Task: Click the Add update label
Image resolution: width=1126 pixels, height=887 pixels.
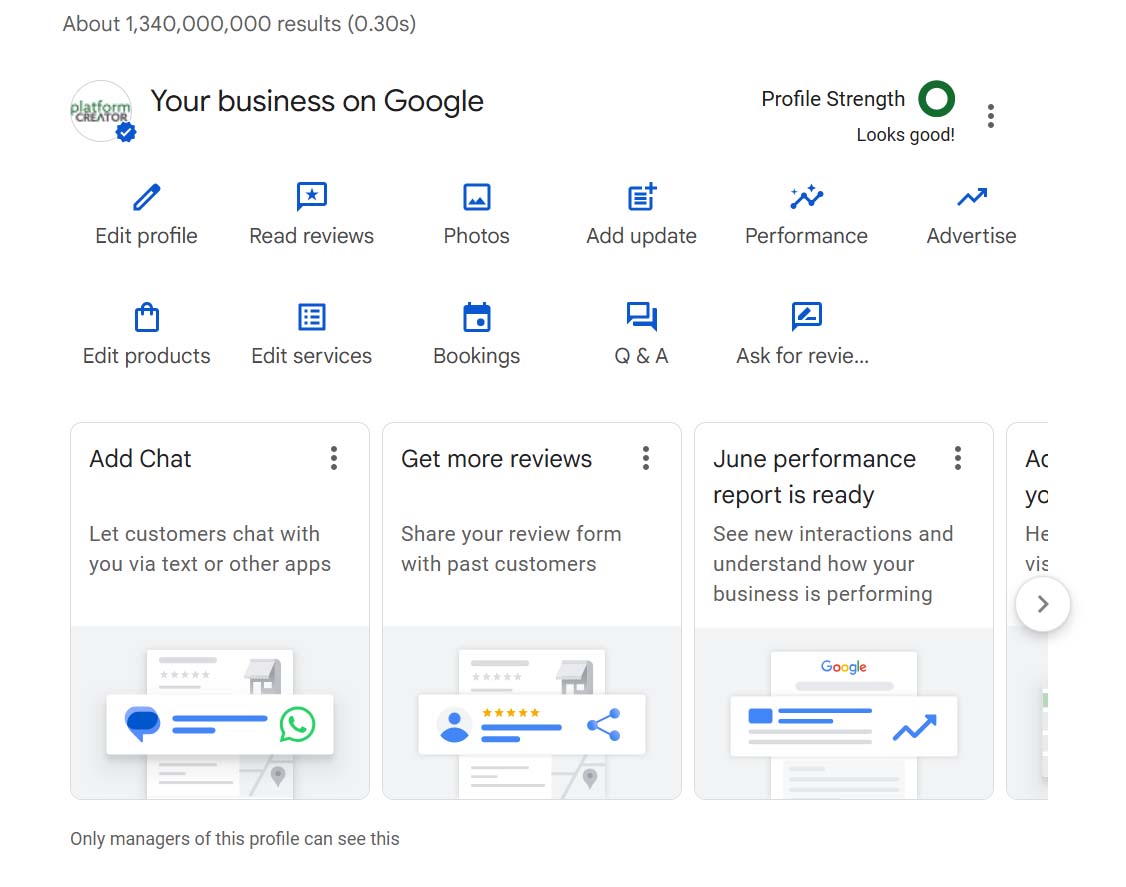Action: (641, 236)
